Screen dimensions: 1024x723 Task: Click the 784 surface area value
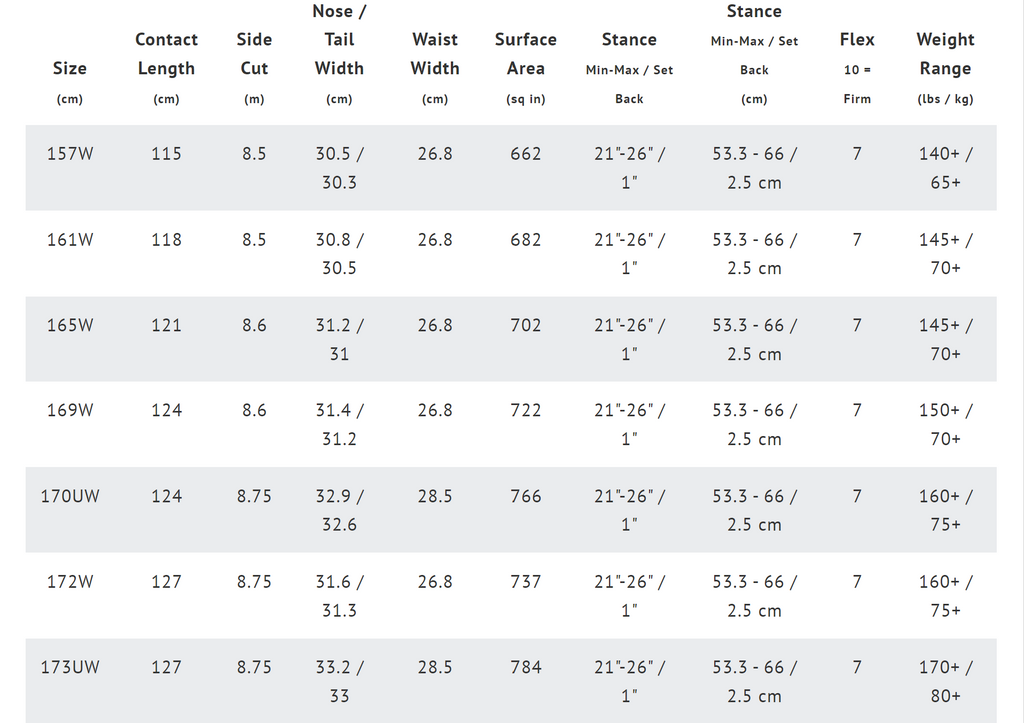point(526,667)
